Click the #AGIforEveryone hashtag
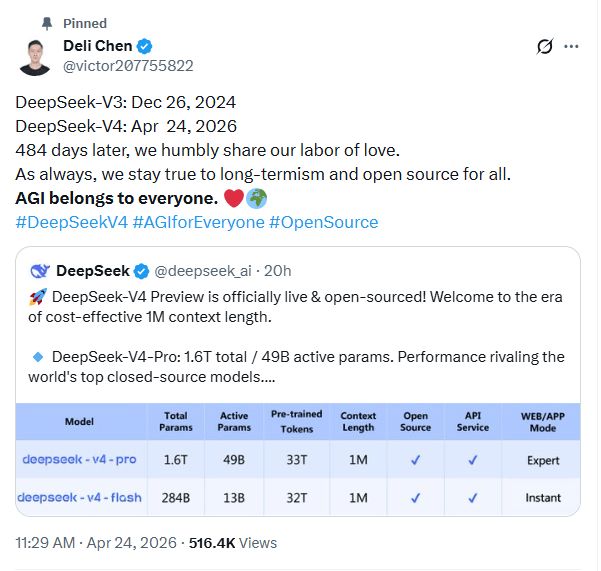 pos(198,222)
